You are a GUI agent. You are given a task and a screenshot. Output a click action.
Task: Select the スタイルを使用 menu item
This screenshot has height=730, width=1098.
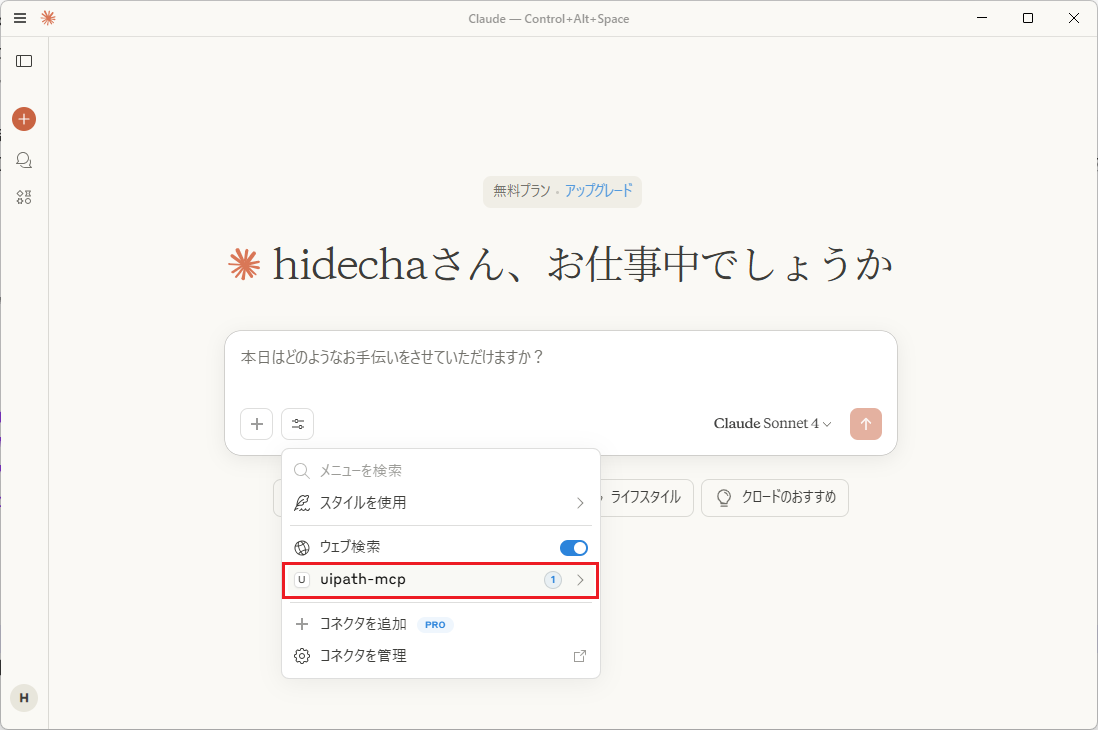tap(440, 503)
